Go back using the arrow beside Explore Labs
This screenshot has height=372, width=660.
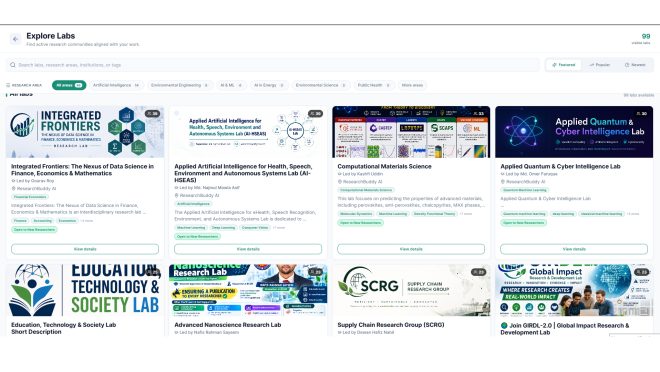pos(16,39)
